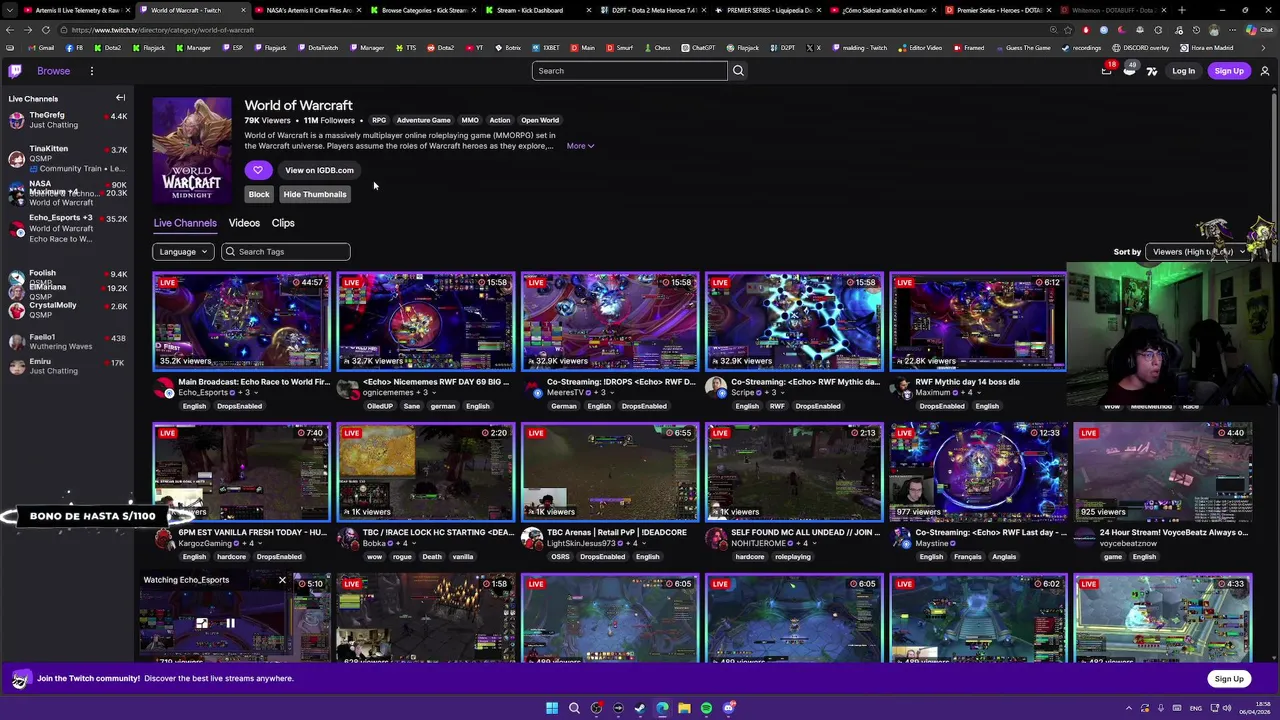Click the DropsEnabled tag under Echo_Esports
1280x720 pixels.
(x=239, y=406)
